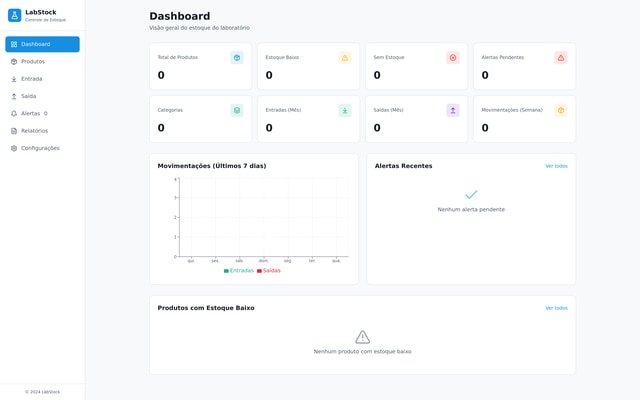Click the LabStock flask logo icon
Screen dimensions: 640x400
pyautogui.click(x=14, y=15)
